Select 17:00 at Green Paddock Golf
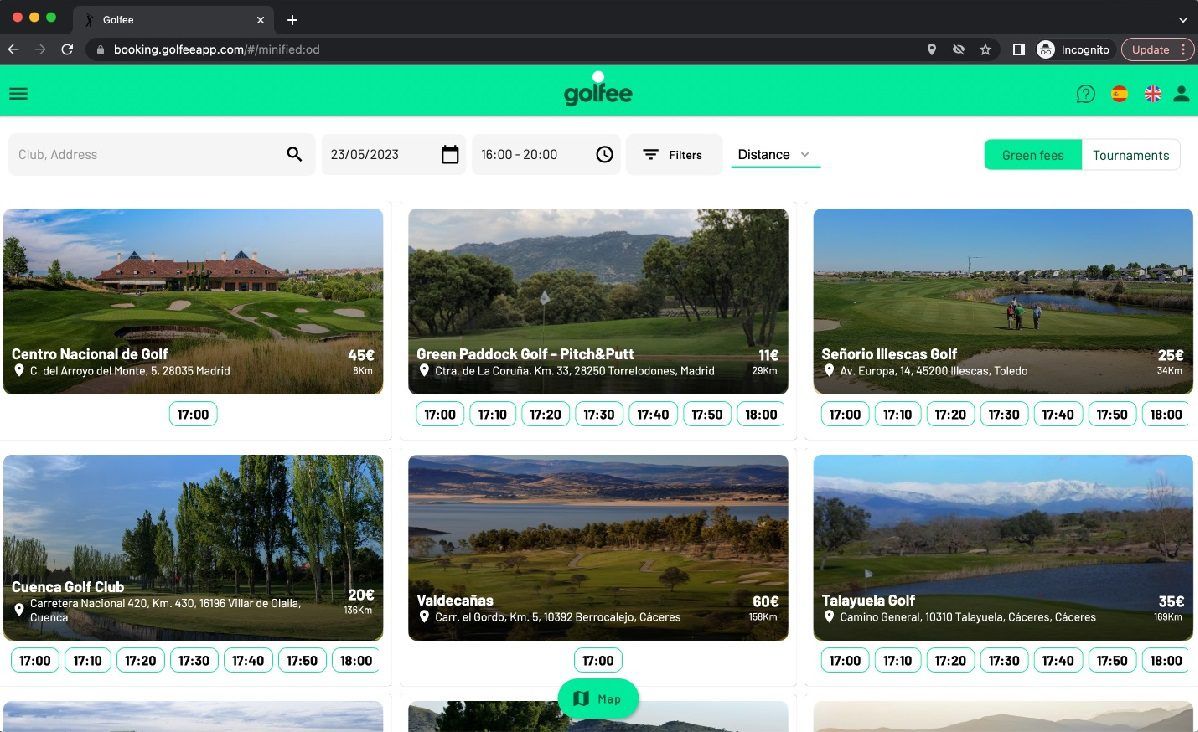Viewport: 1198px width, 732px height. pos(440,414)
